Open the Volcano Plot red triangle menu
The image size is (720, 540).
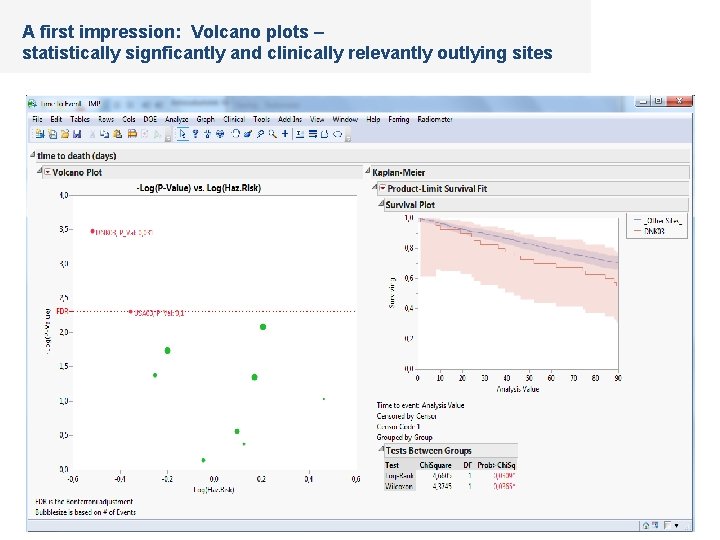[47, 173]
